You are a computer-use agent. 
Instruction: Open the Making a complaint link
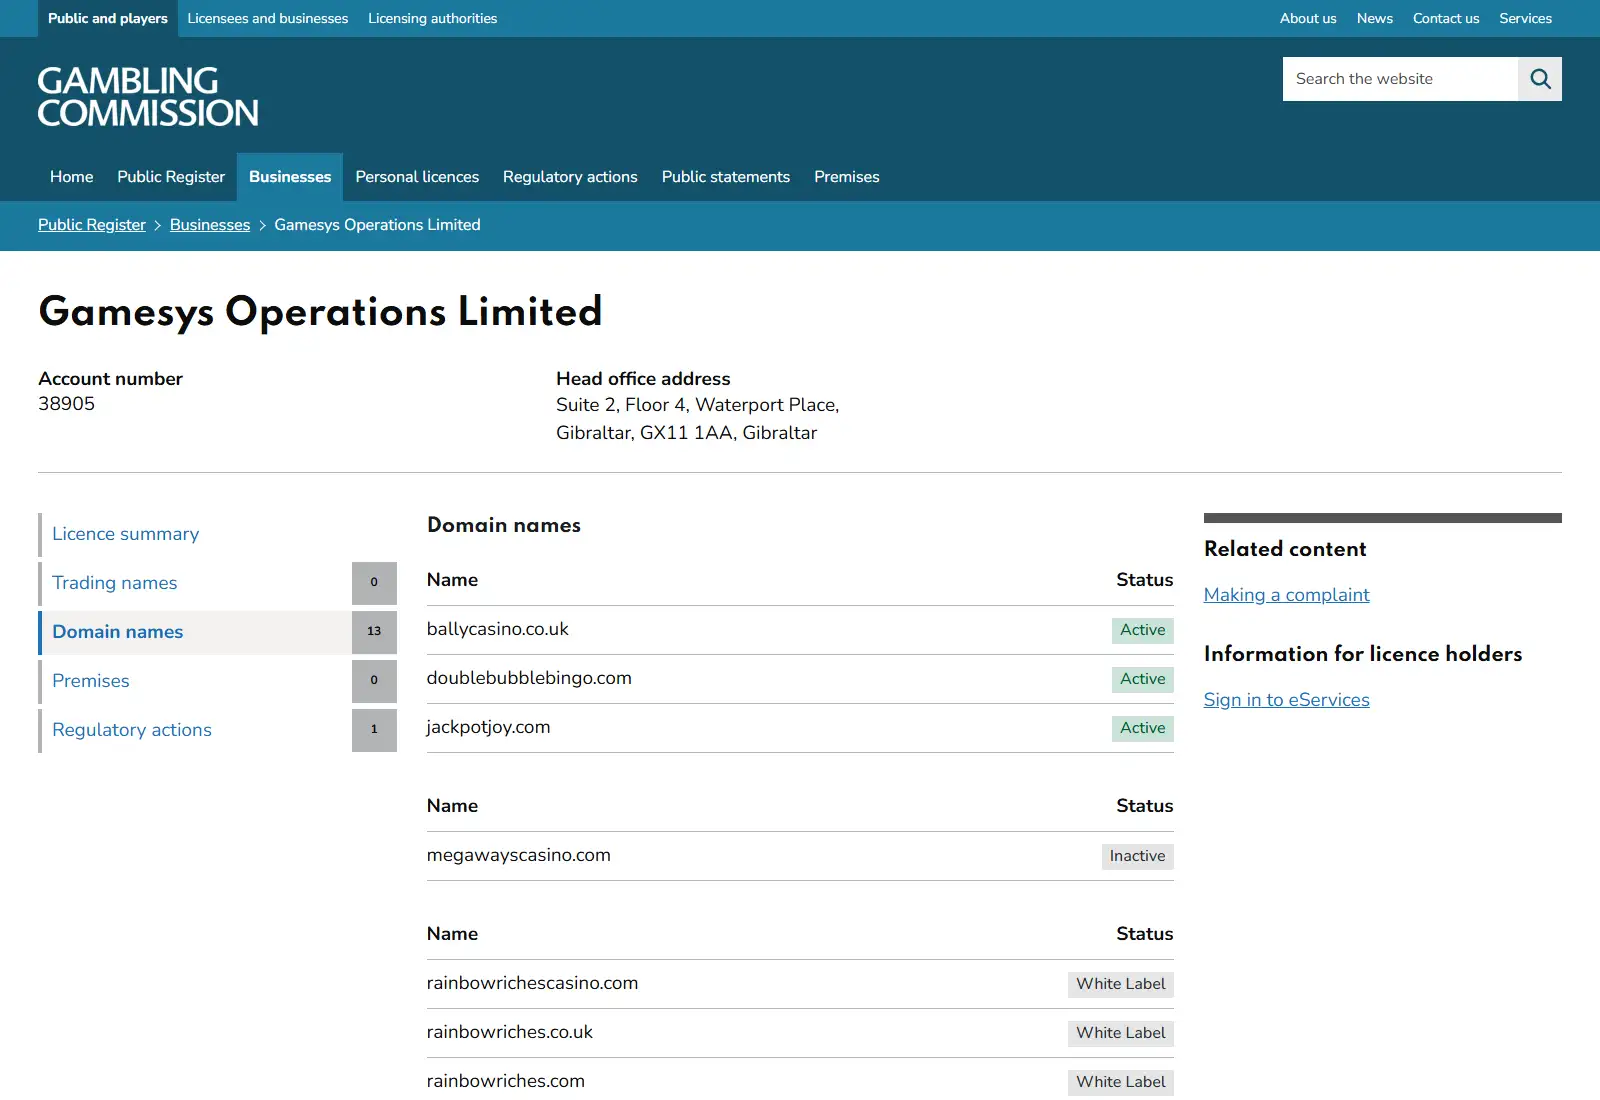coord(1286,595)
